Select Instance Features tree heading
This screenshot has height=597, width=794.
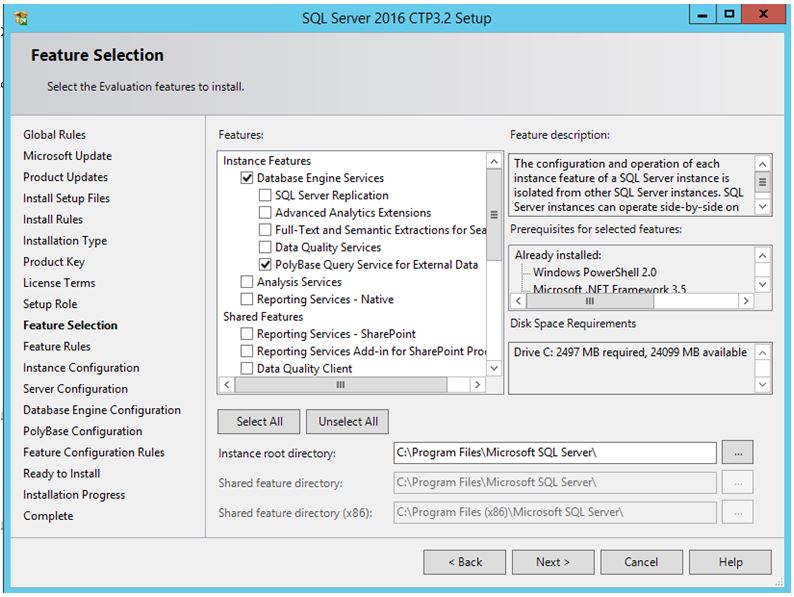[267, 161]
